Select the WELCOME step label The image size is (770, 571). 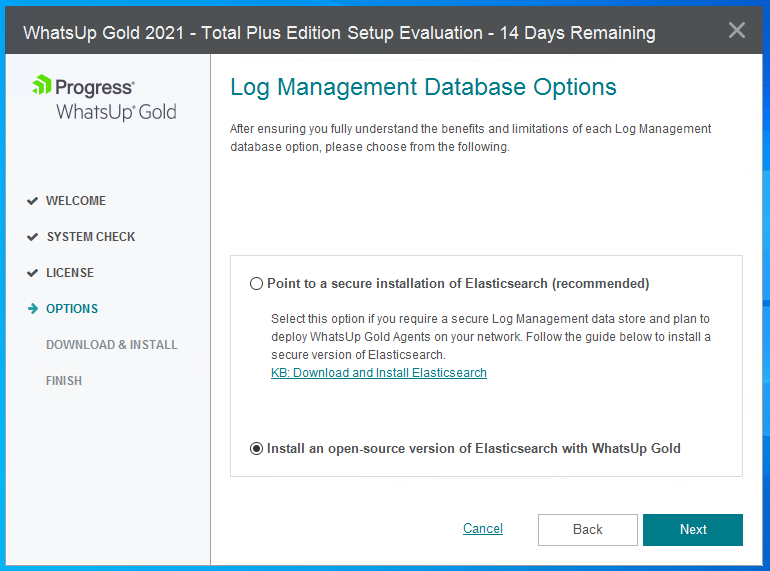tap(76, 201)
